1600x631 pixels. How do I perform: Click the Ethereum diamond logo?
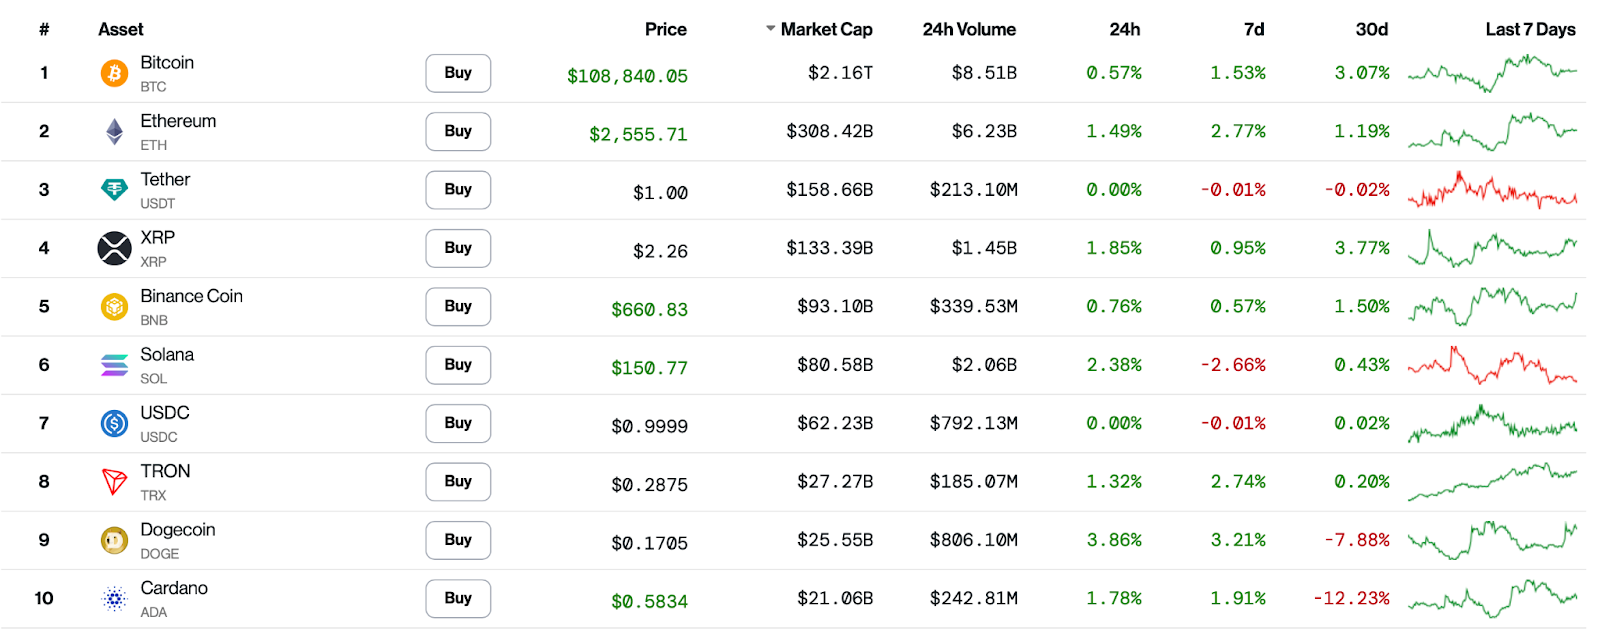coord(114,131)
